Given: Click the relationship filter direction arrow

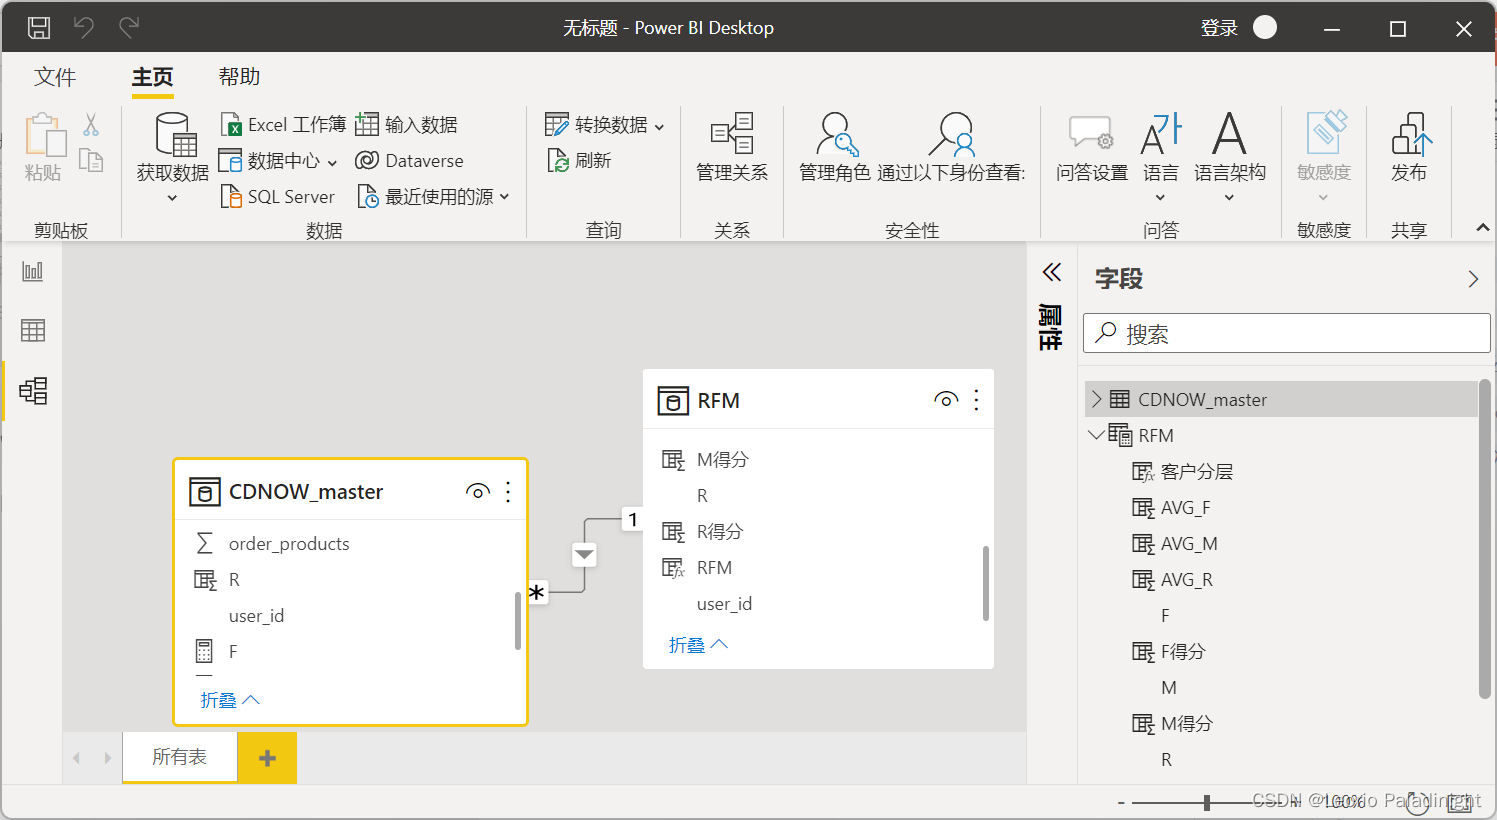Looking at the screenshot, I should pyautogui.click(x=585, y=554).
